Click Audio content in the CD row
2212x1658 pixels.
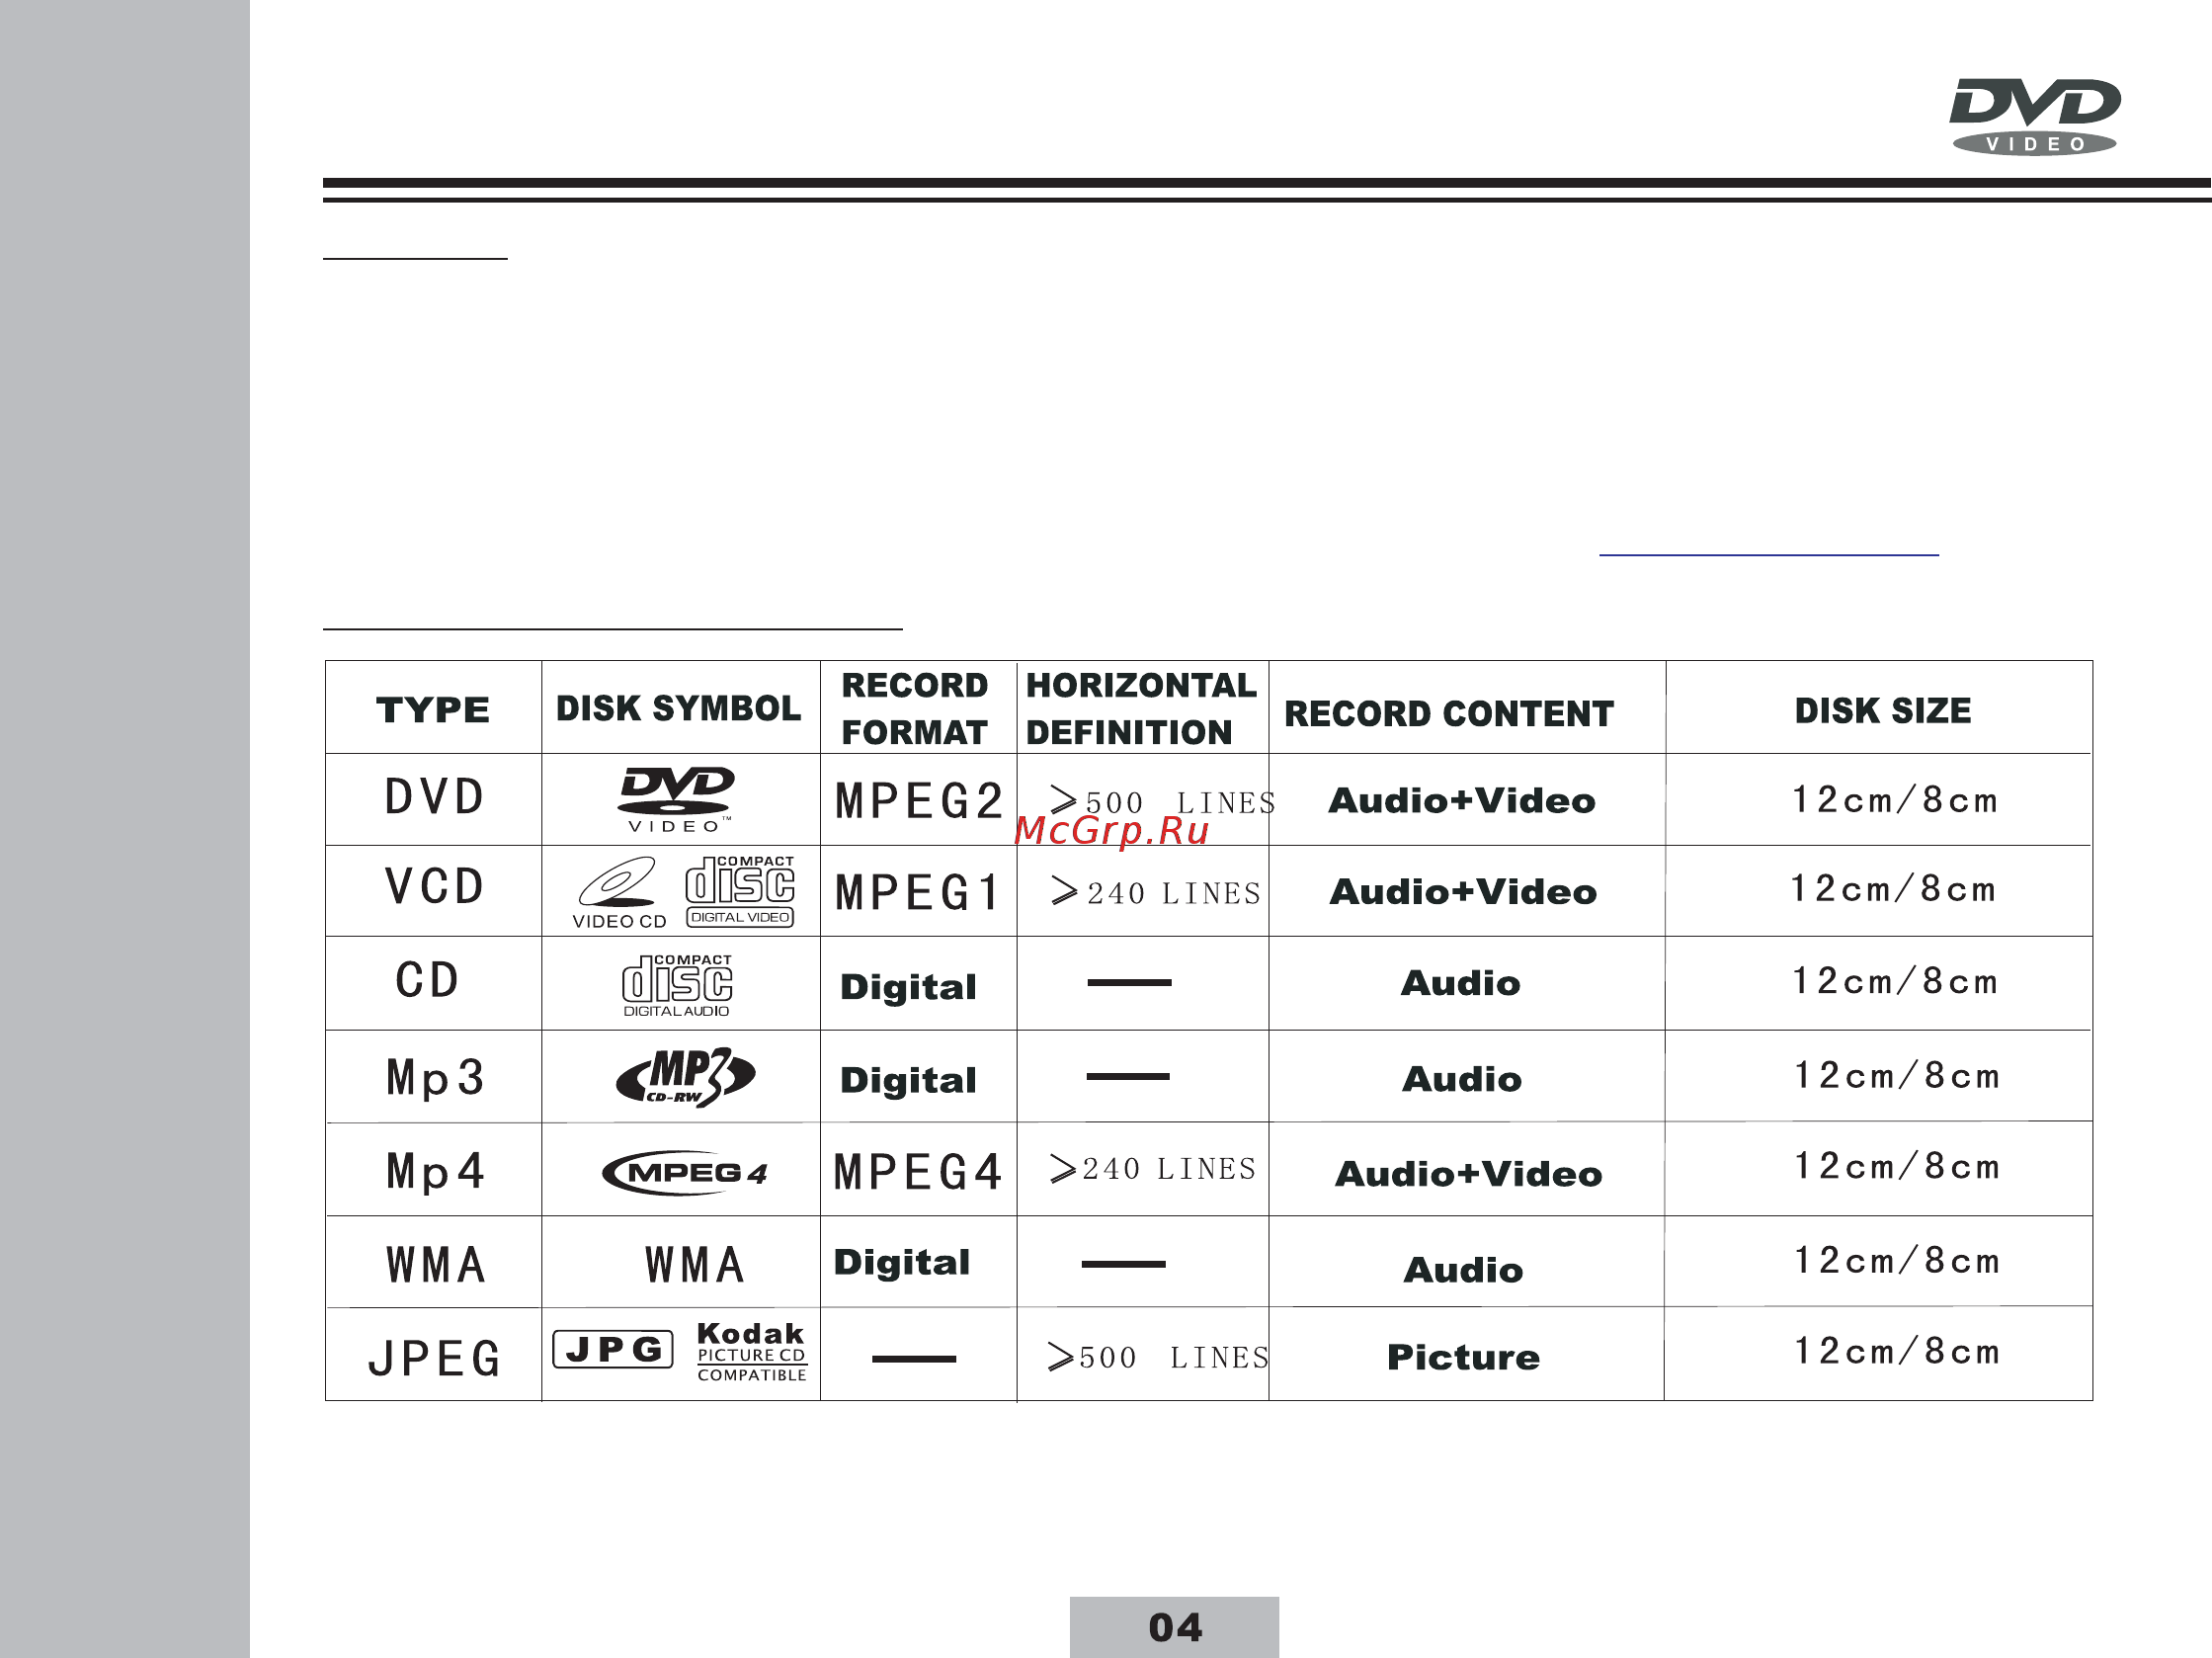[x=1461, y=983]
